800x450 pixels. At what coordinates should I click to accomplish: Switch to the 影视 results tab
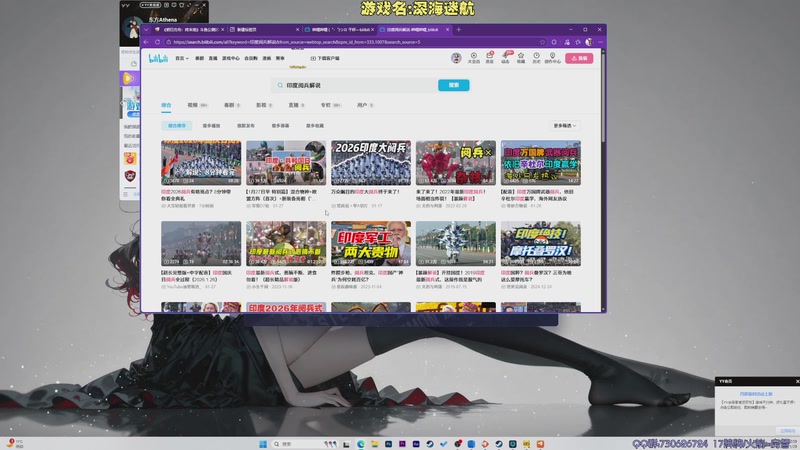(264, 105)
